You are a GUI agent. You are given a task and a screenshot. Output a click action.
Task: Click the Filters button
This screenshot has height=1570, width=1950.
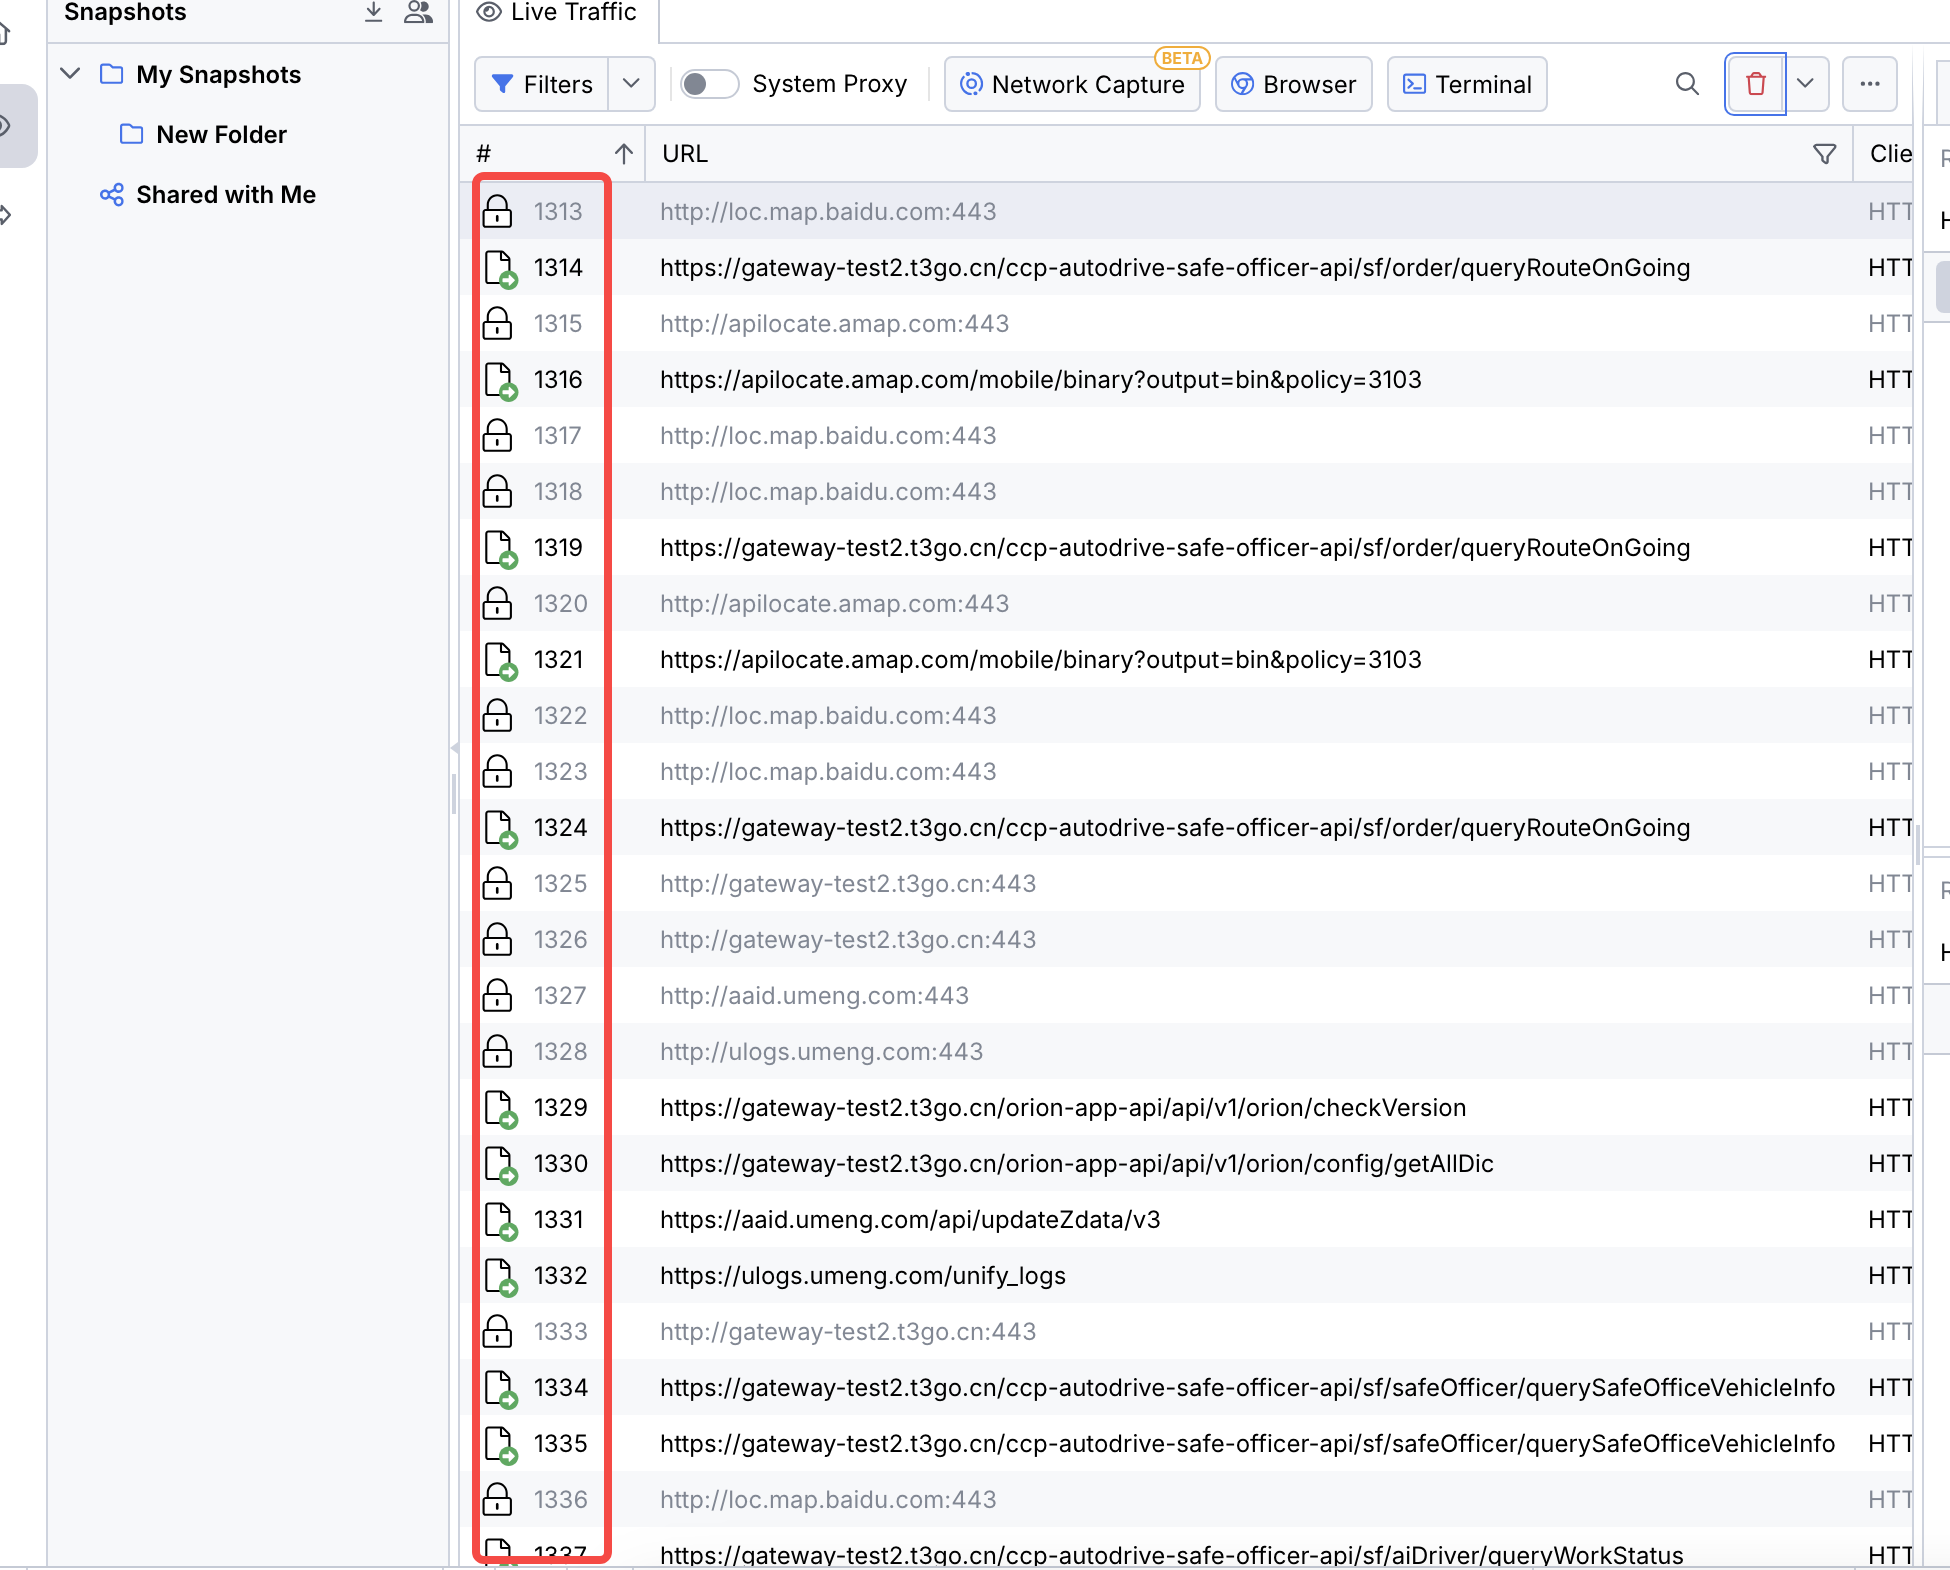[540, 84]
